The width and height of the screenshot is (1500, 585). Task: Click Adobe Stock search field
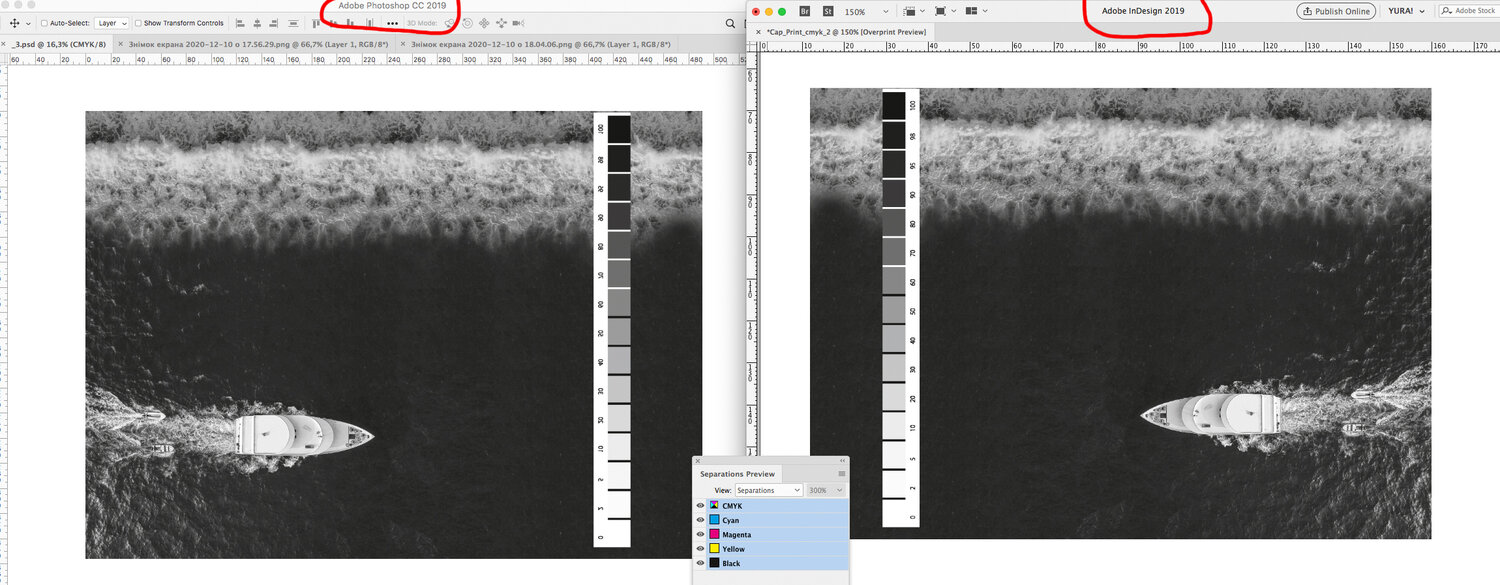1468,11
